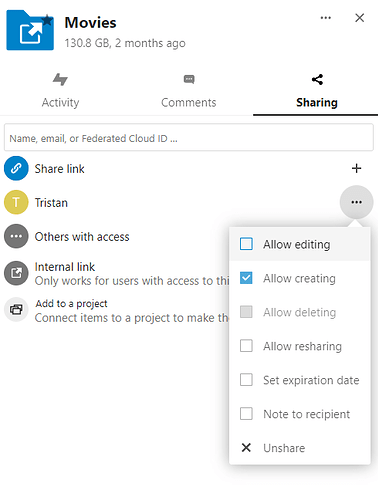The height and width of the screenshot is (500, 378).
Task: Click the Set expiration date label
Action: [311, 380]
